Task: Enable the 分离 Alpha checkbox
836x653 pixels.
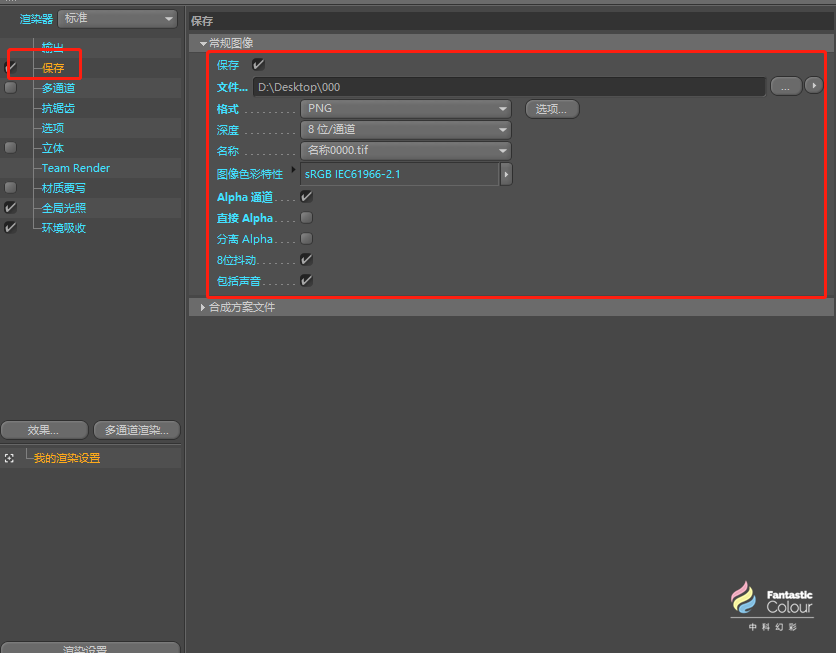Action: (x=306, y=238)
